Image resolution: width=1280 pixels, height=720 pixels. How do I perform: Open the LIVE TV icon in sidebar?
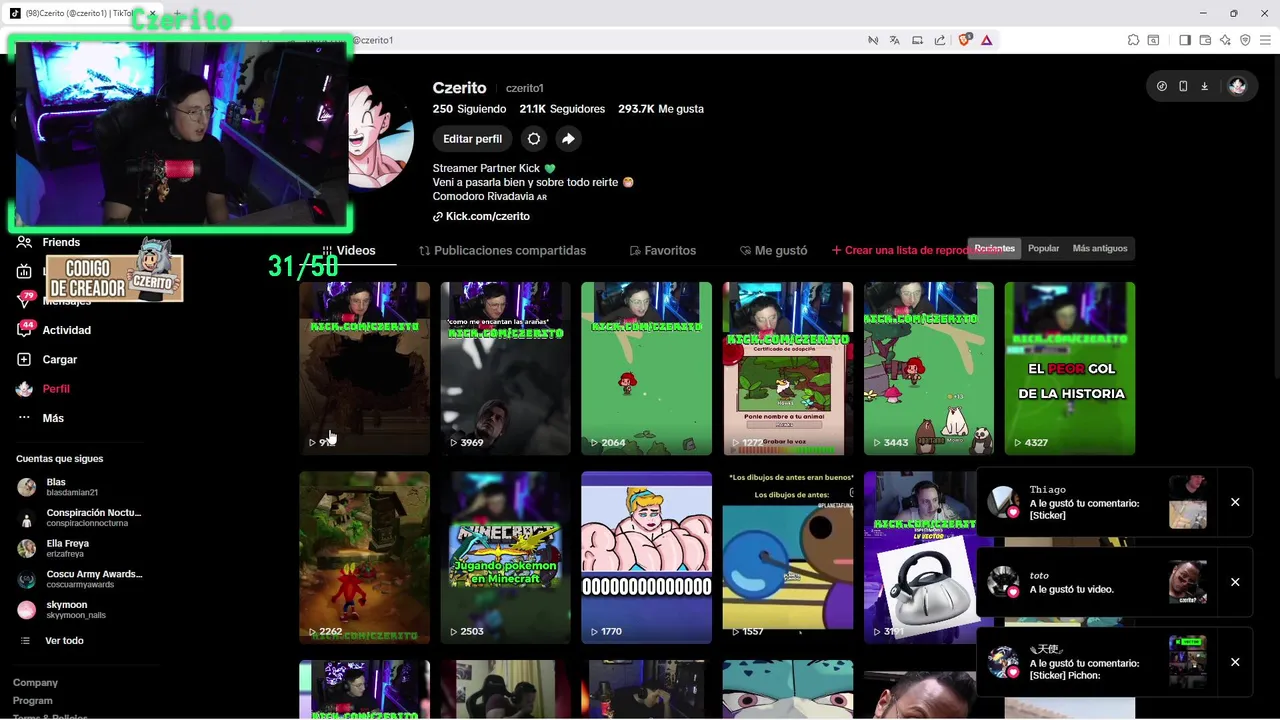tap(24, 271)
